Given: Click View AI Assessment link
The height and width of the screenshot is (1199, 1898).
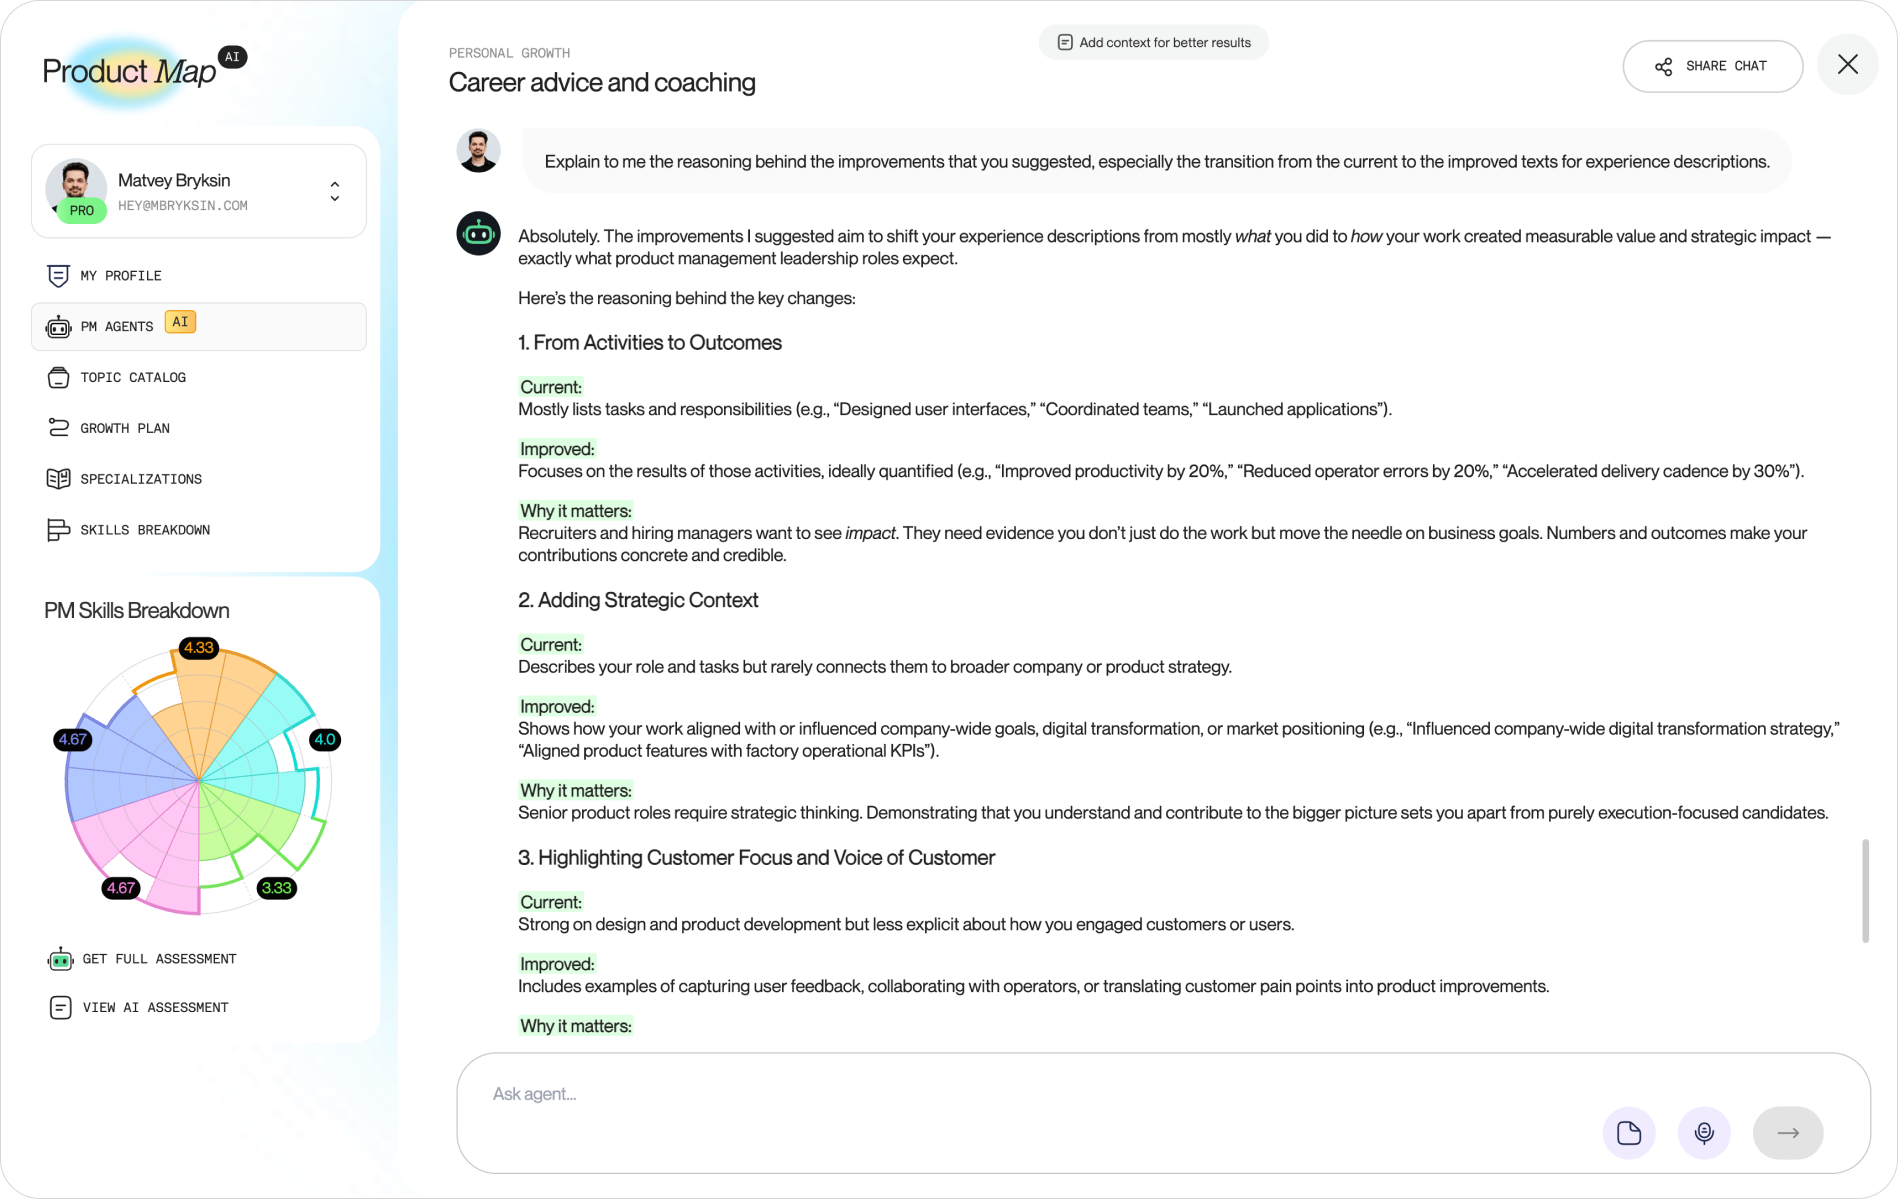Looking at the screenshot, I should coord(138,1008).
